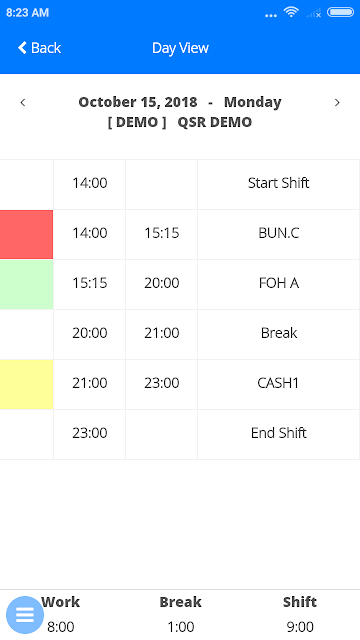
Task: Open the End Shift row
Action: (180, 434)
